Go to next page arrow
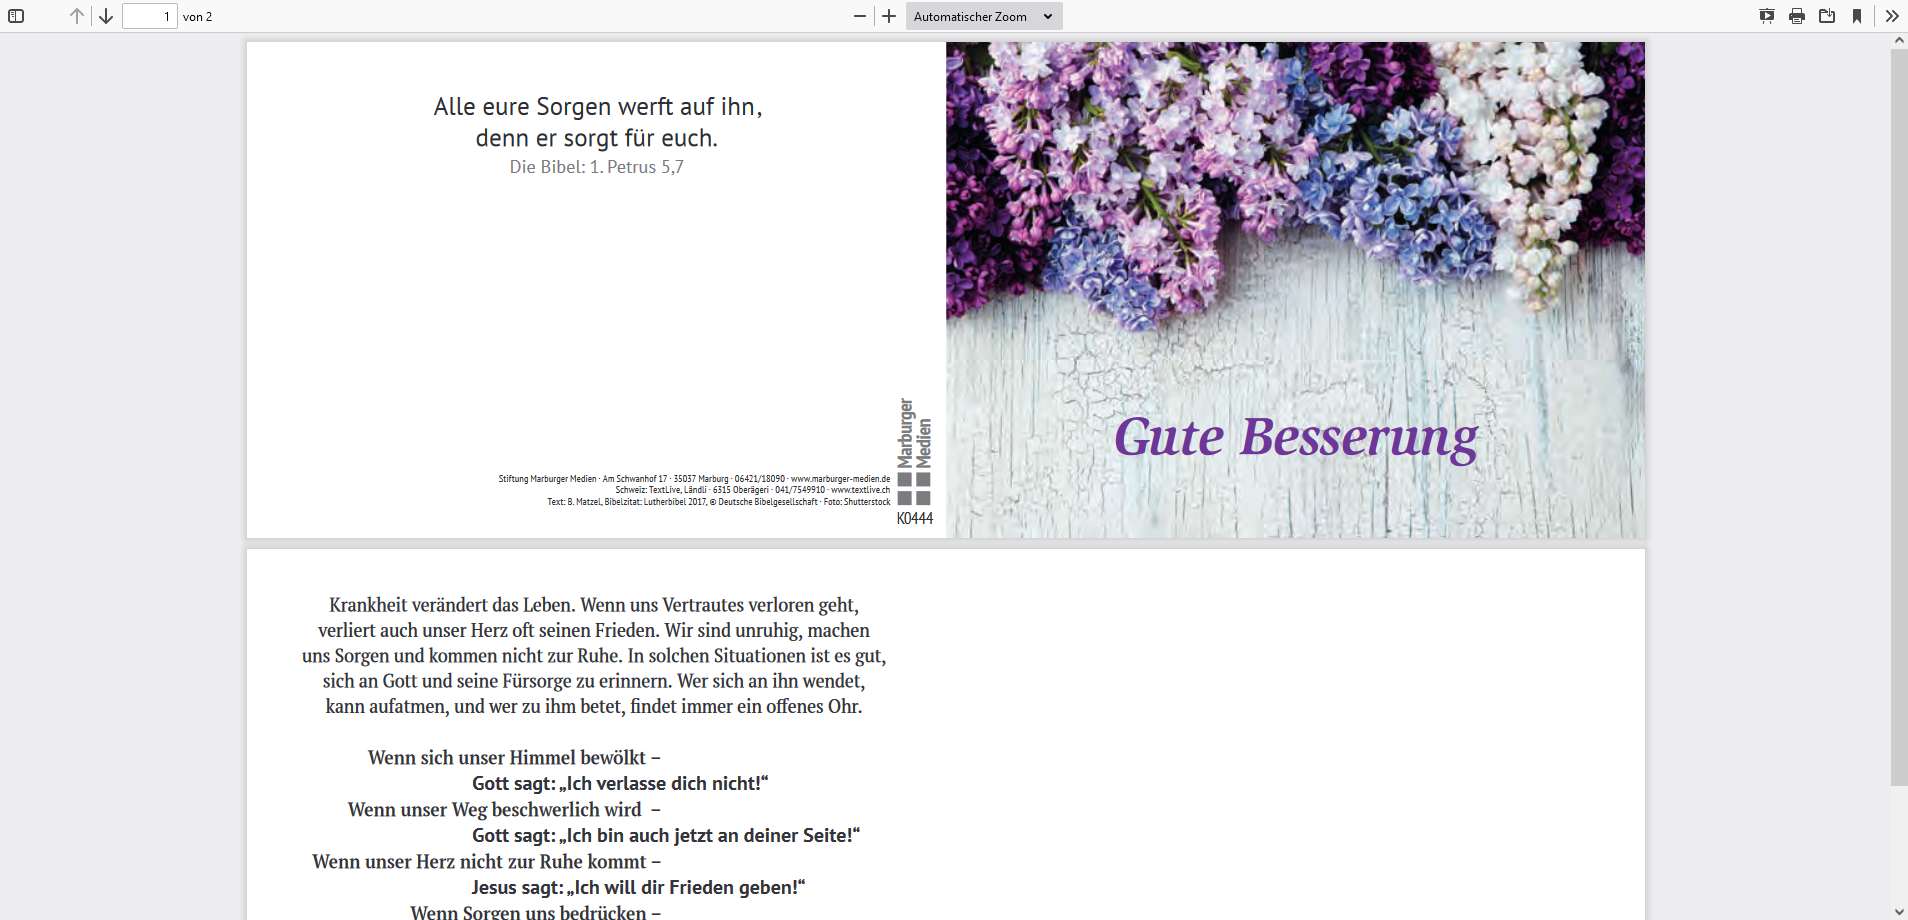Screen dimensions: 1908x920 point(106,16)
